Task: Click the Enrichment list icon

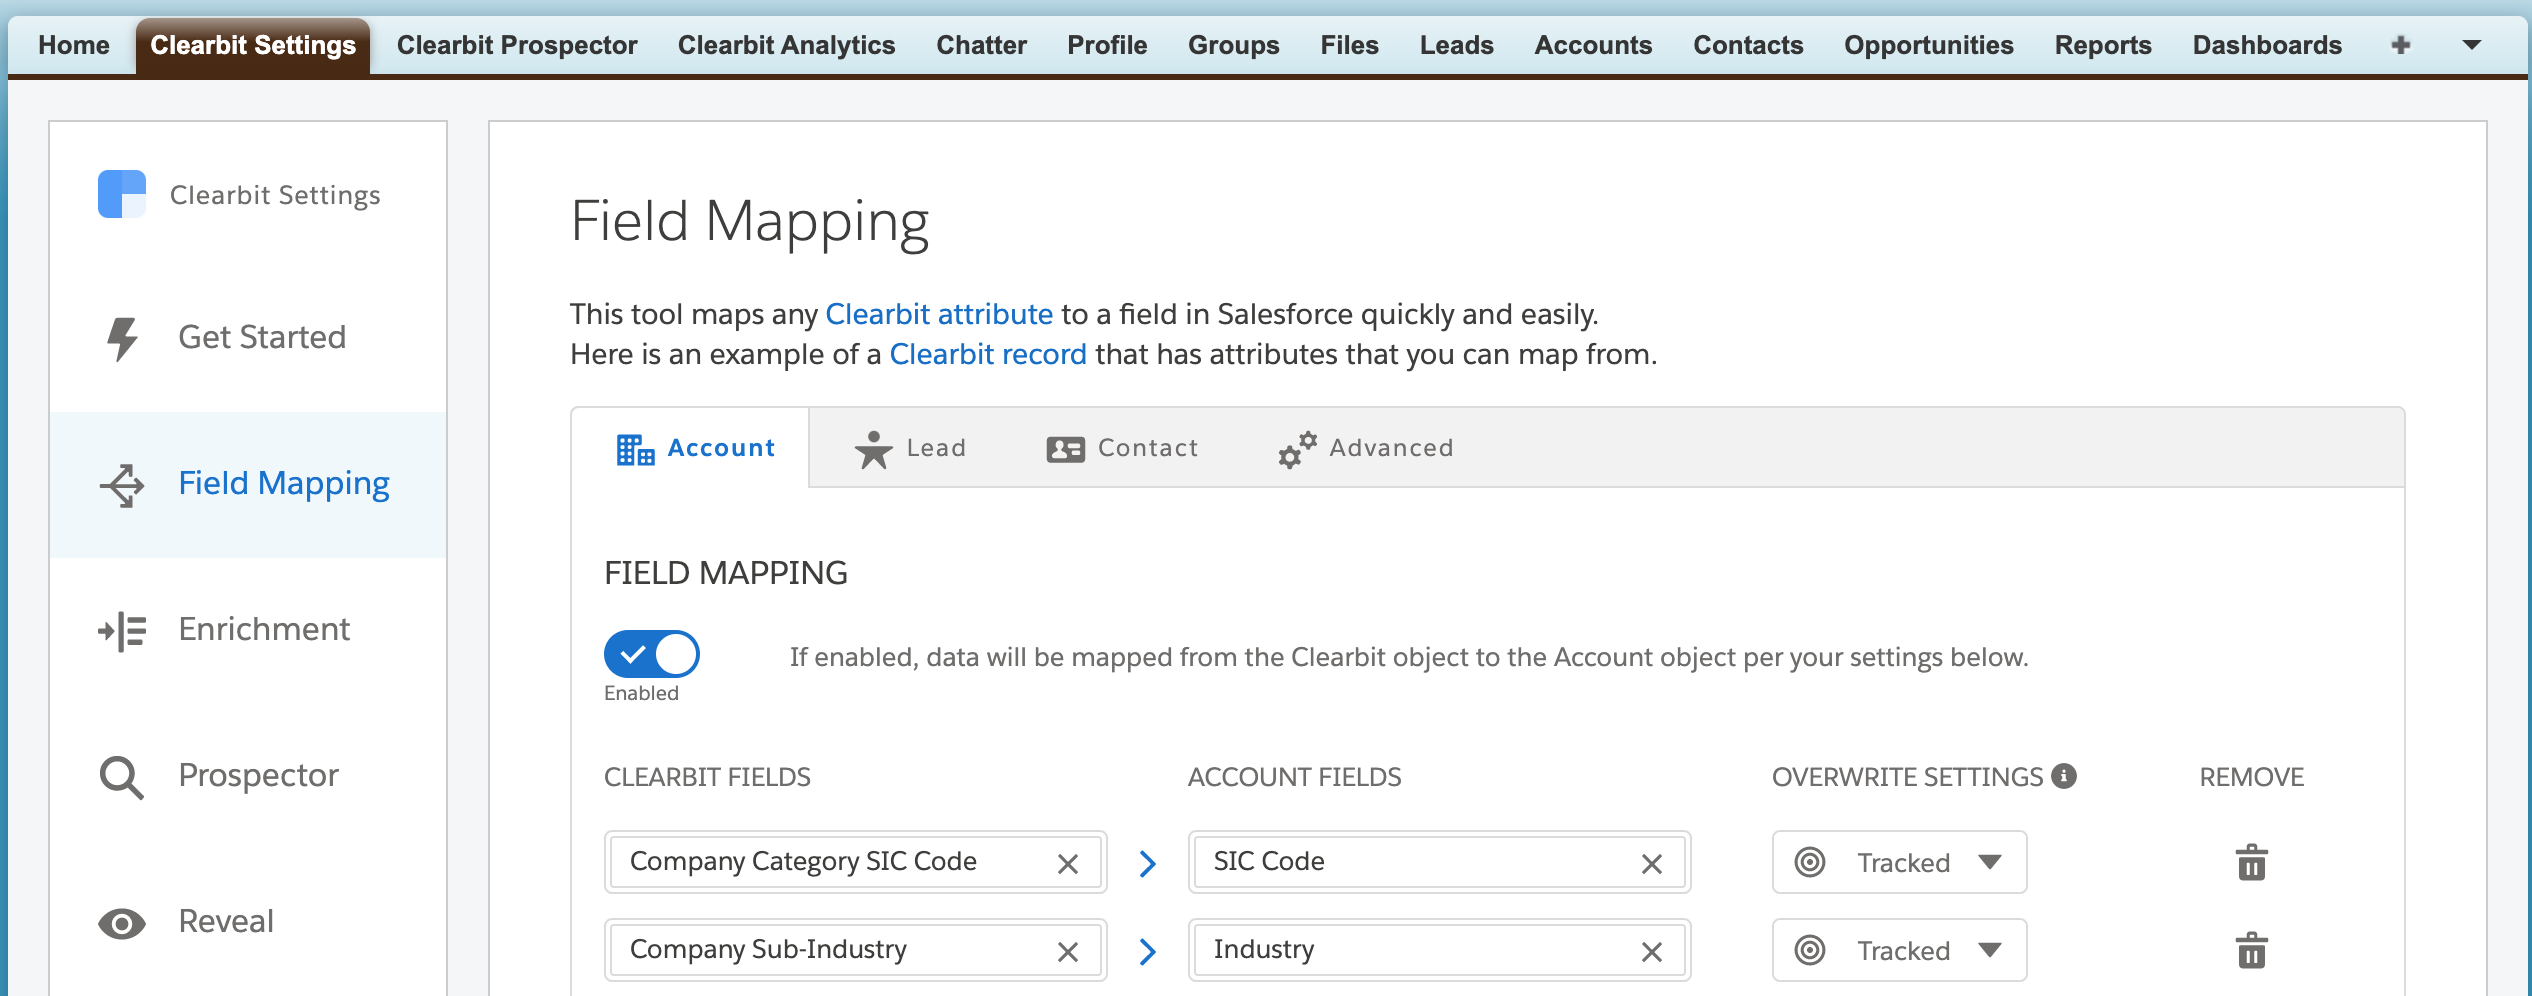Action: [122, 631]
